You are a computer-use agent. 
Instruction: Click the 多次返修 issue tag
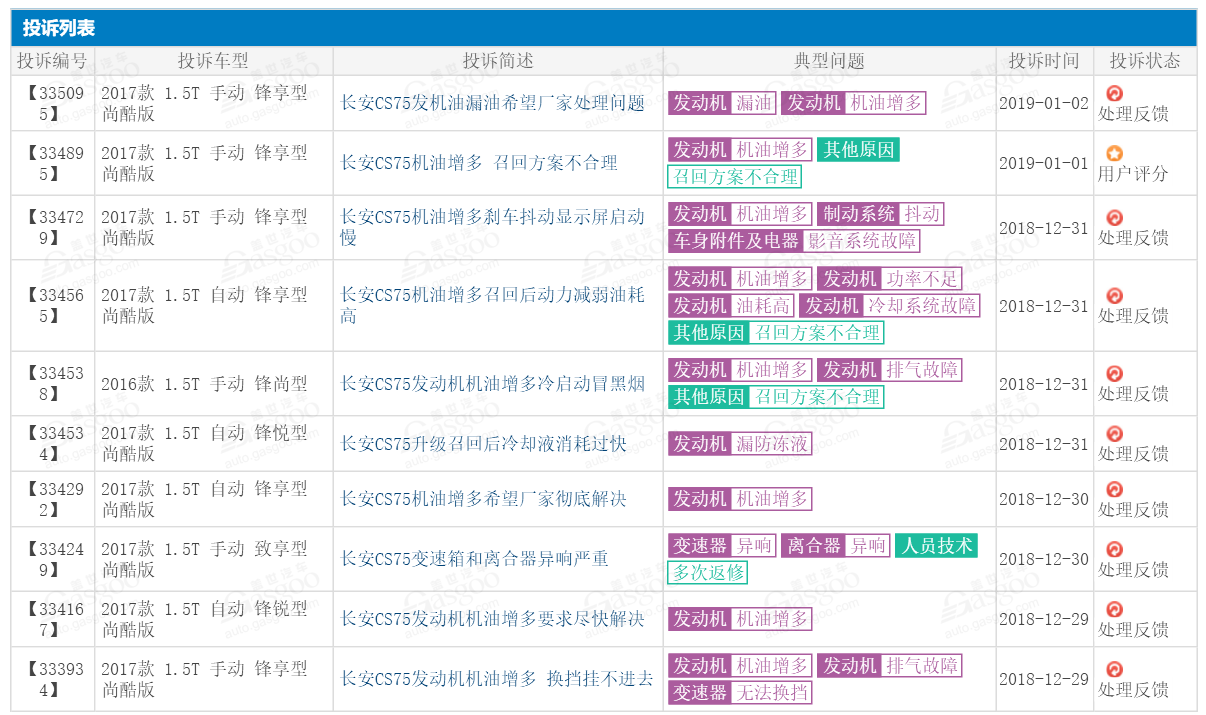(708, 573)
